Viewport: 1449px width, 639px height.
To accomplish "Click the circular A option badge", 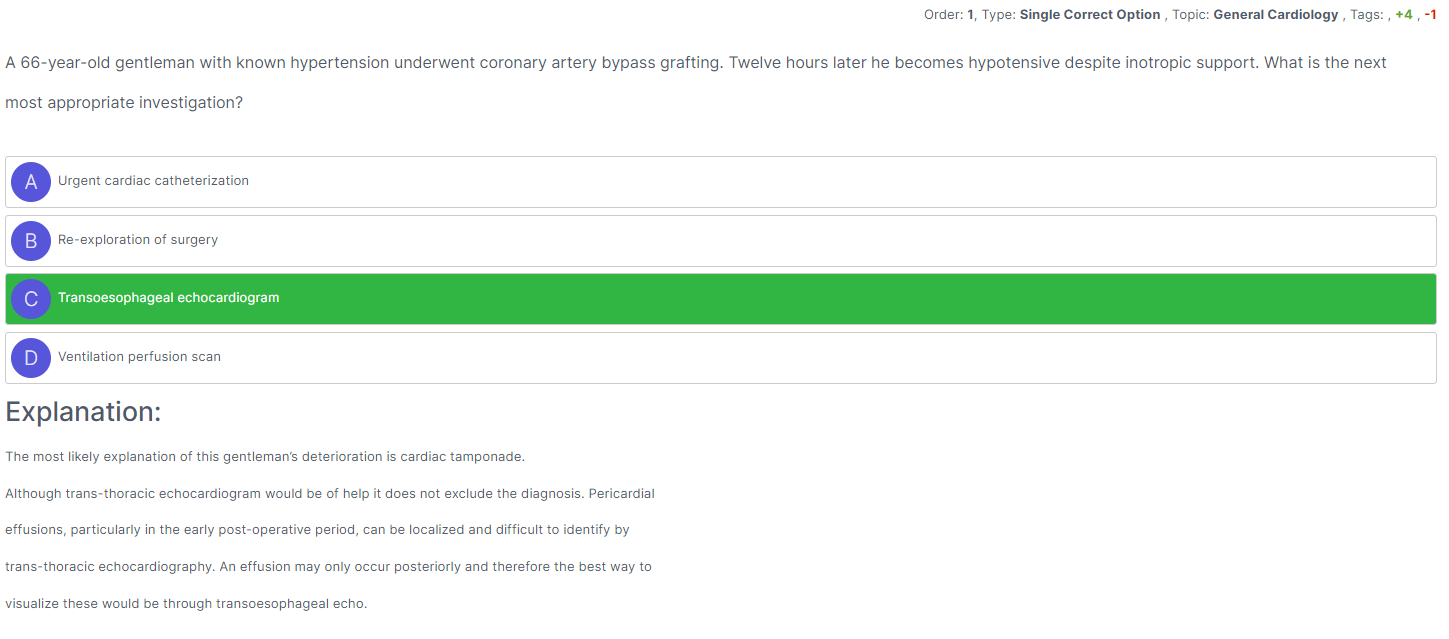I will pyautogui.click(x=31, y=182).
